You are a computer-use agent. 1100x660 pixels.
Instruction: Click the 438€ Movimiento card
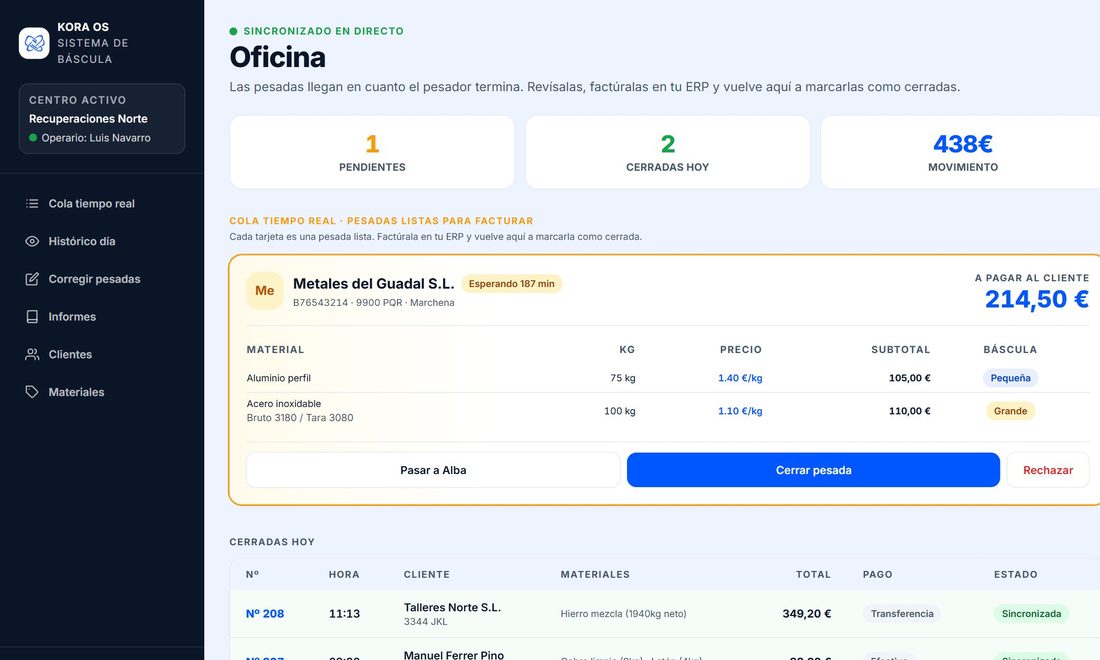coord(962,152)
